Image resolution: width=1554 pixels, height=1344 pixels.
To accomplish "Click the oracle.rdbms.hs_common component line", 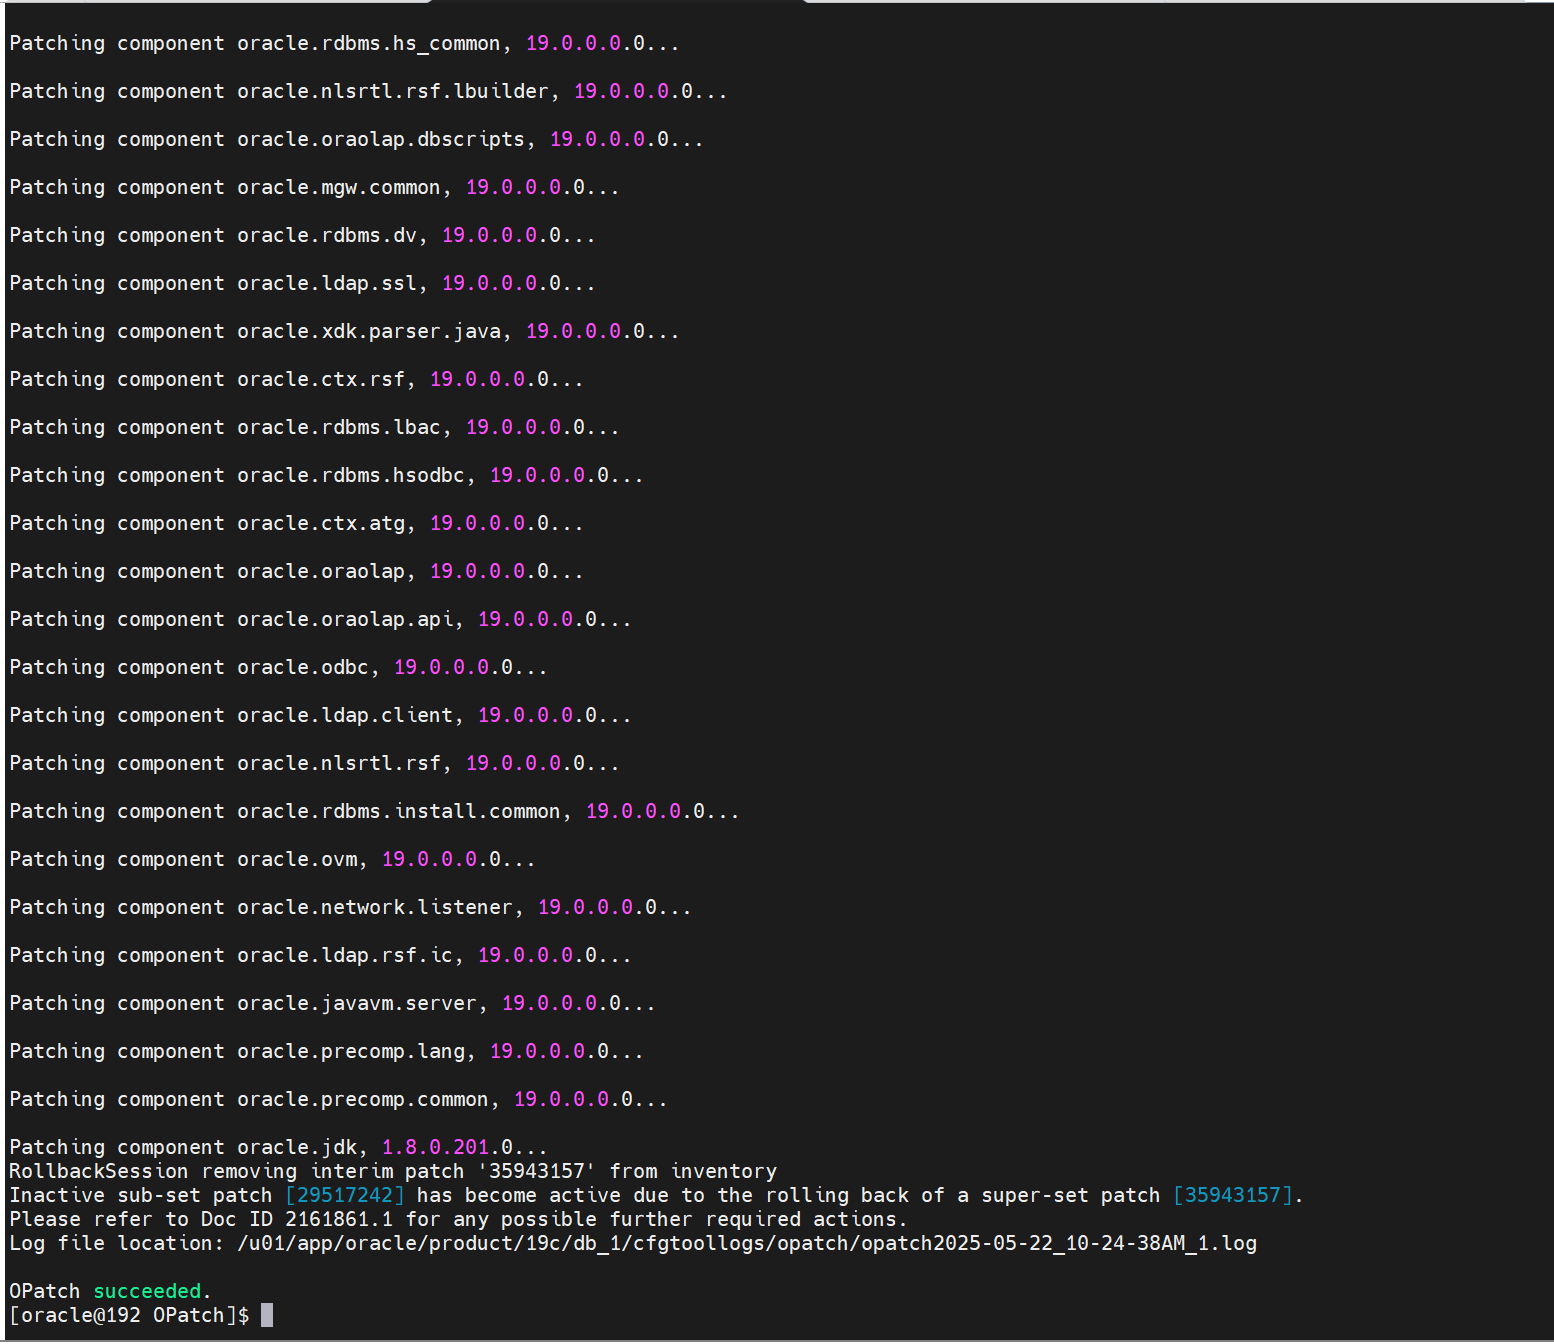I will [x=344, y=43].
